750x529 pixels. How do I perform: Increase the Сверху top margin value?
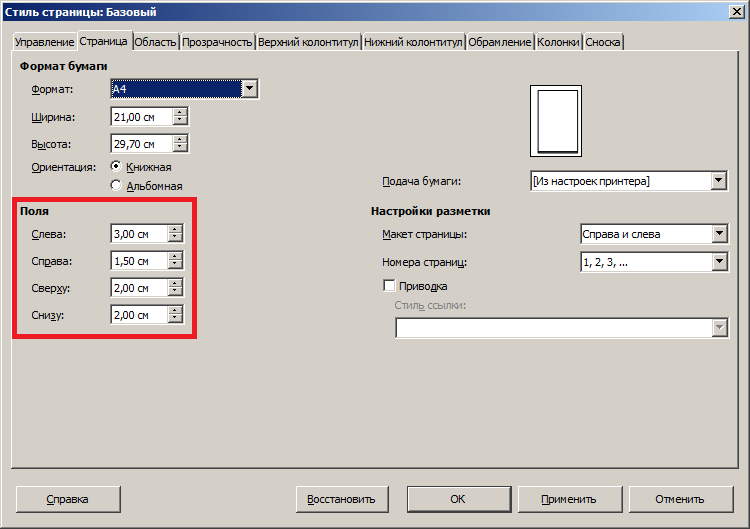click(175, 283)
